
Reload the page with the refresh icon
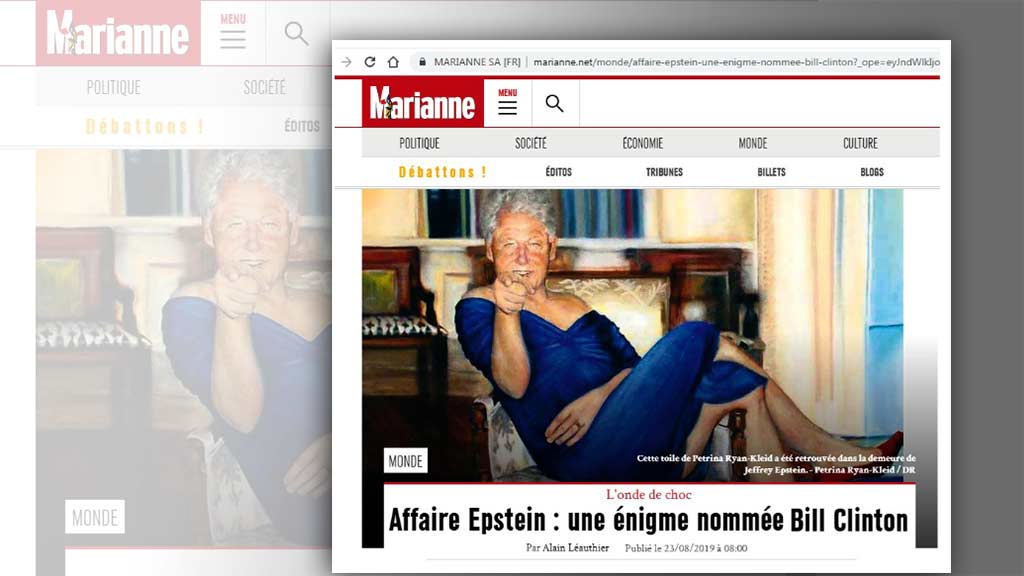click(x=370, y=62)
